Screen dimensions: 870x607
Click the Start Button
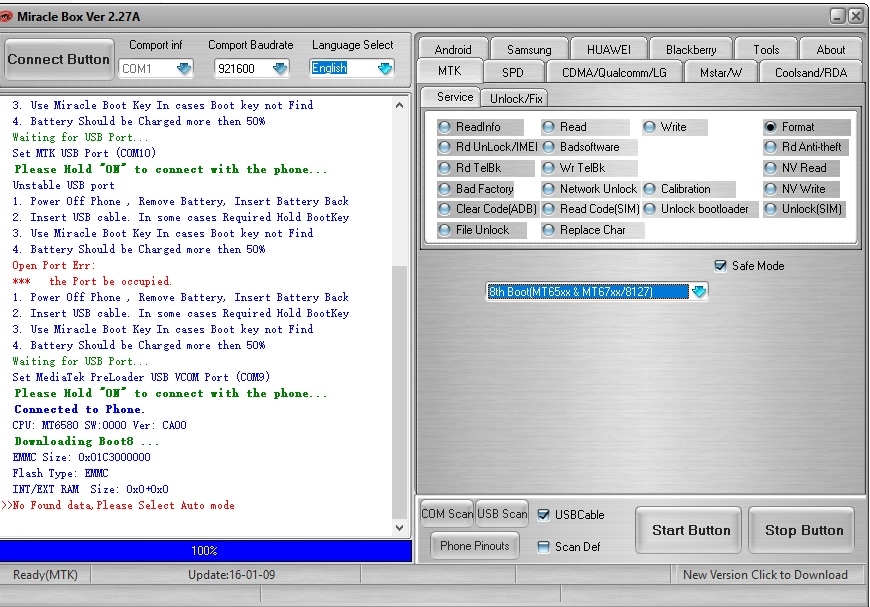[691, 530]
